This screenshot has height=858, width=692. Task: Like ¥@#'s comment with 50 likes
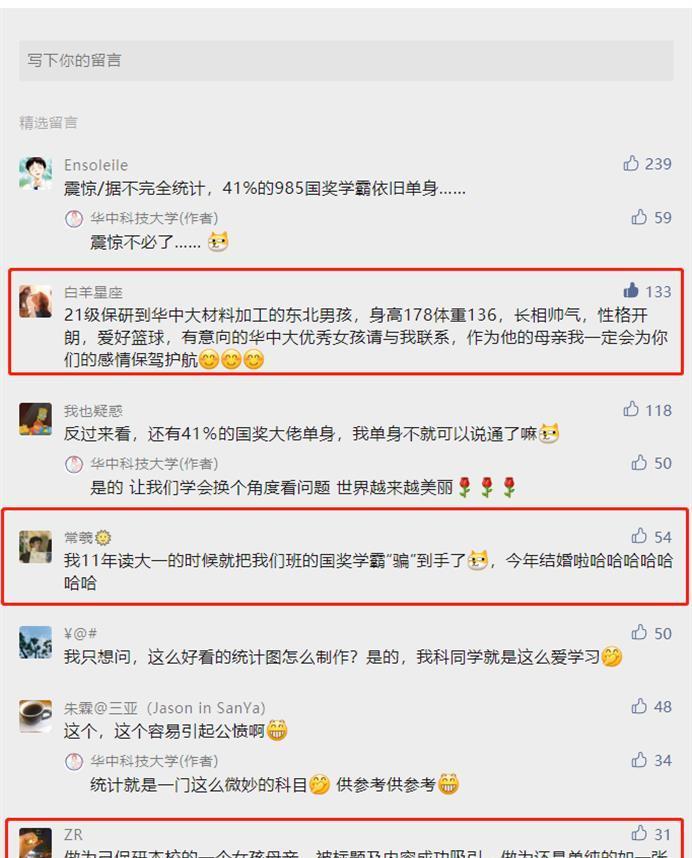[639, 633]
